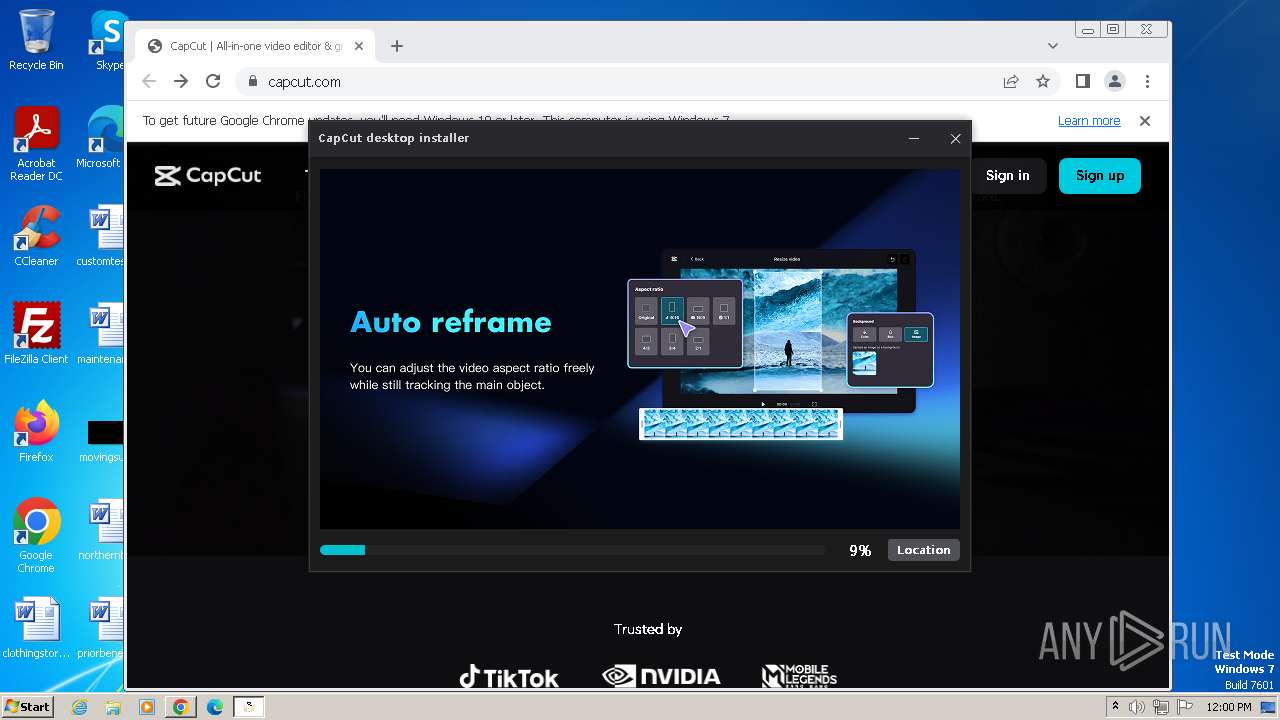Show hidden system tray icons
This screenshot has width=1280, height=720.
pos(1115,707)
